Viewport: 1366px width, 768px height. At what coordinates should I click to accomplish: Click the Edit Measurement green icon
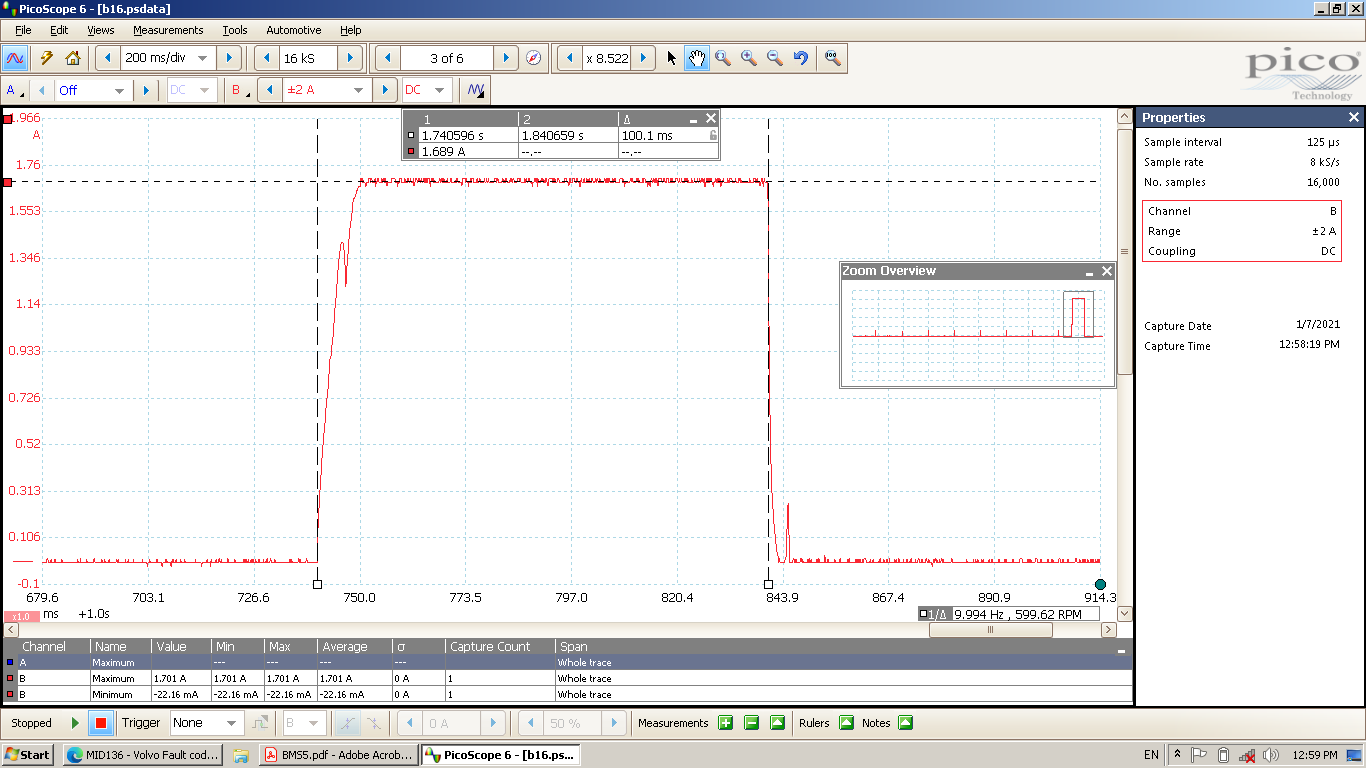click(x=777, y=723)
